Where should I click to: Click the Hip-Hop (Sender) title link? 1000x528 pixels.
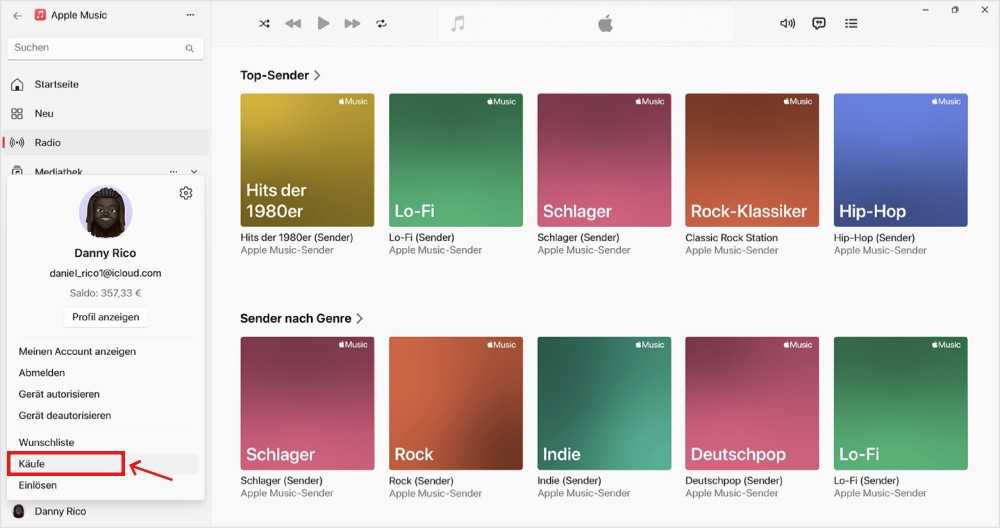tap(874, 238)
